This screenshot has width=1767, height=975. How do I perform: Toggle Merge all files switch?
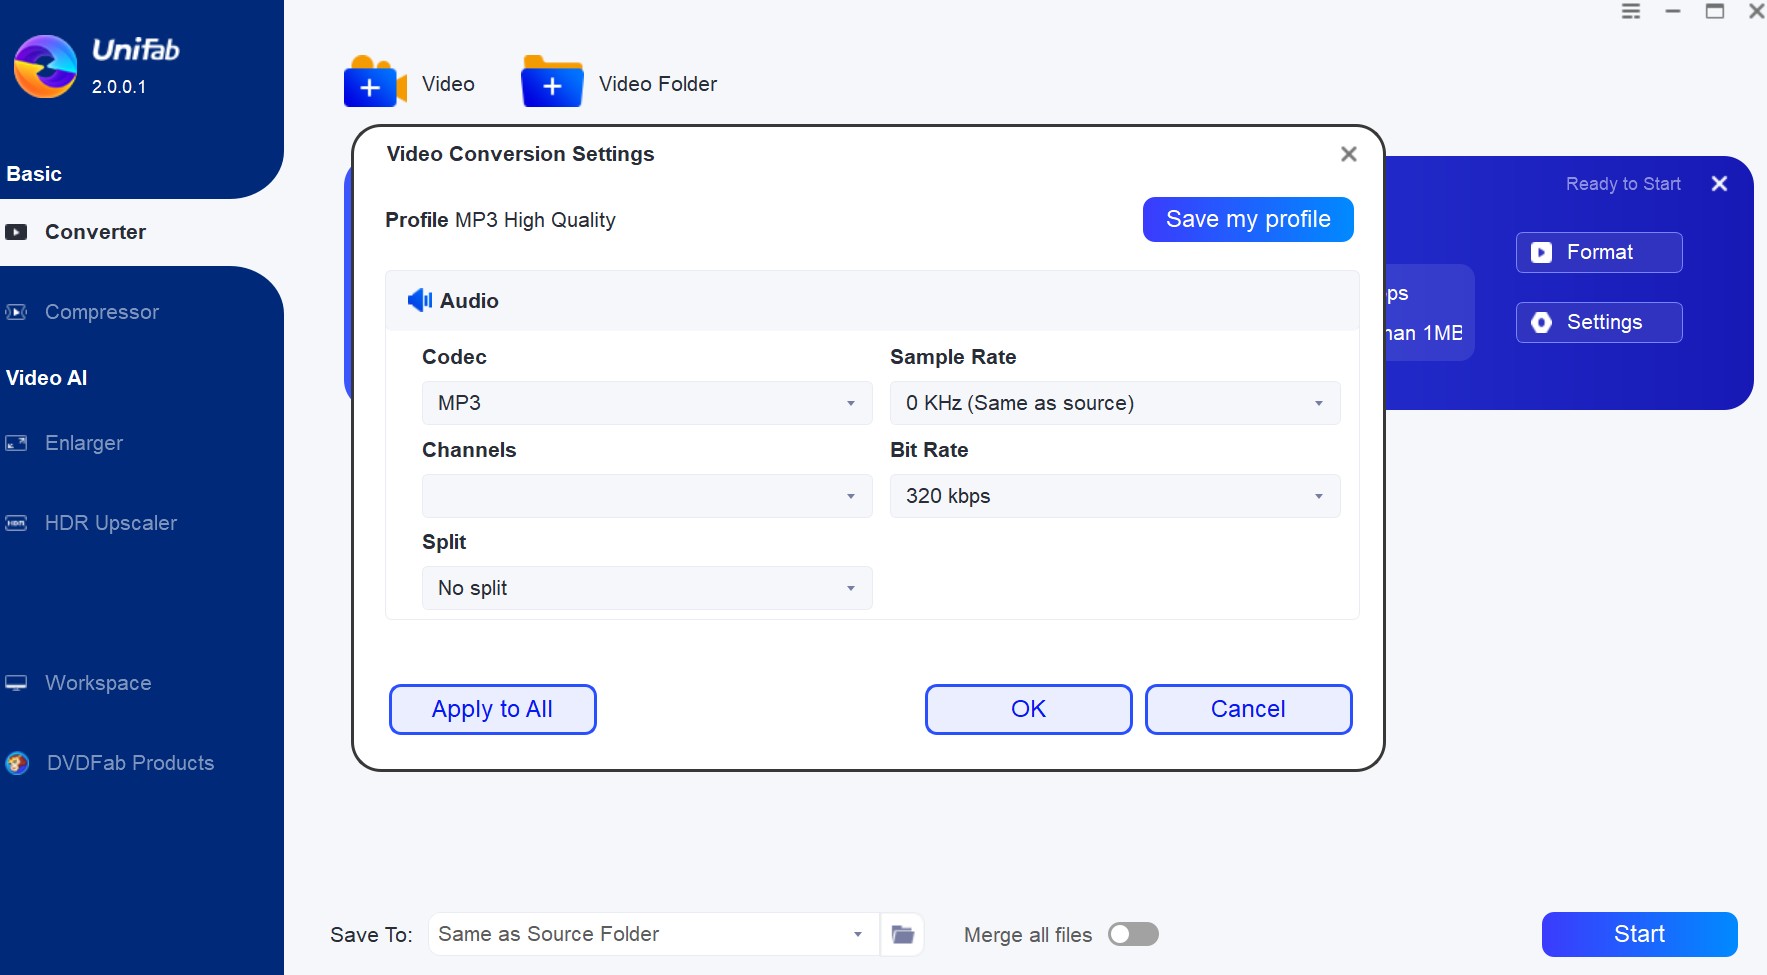click(1133, 934)
